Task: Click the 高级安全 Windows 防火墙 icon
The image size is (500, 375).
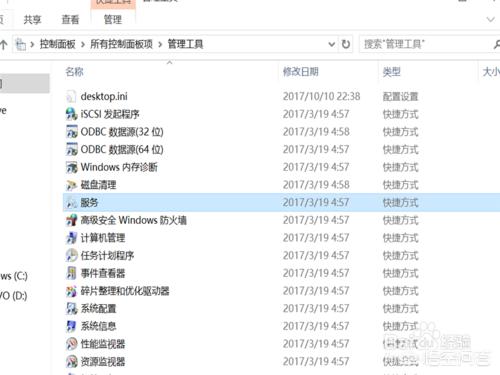Action: pos(71,220)
